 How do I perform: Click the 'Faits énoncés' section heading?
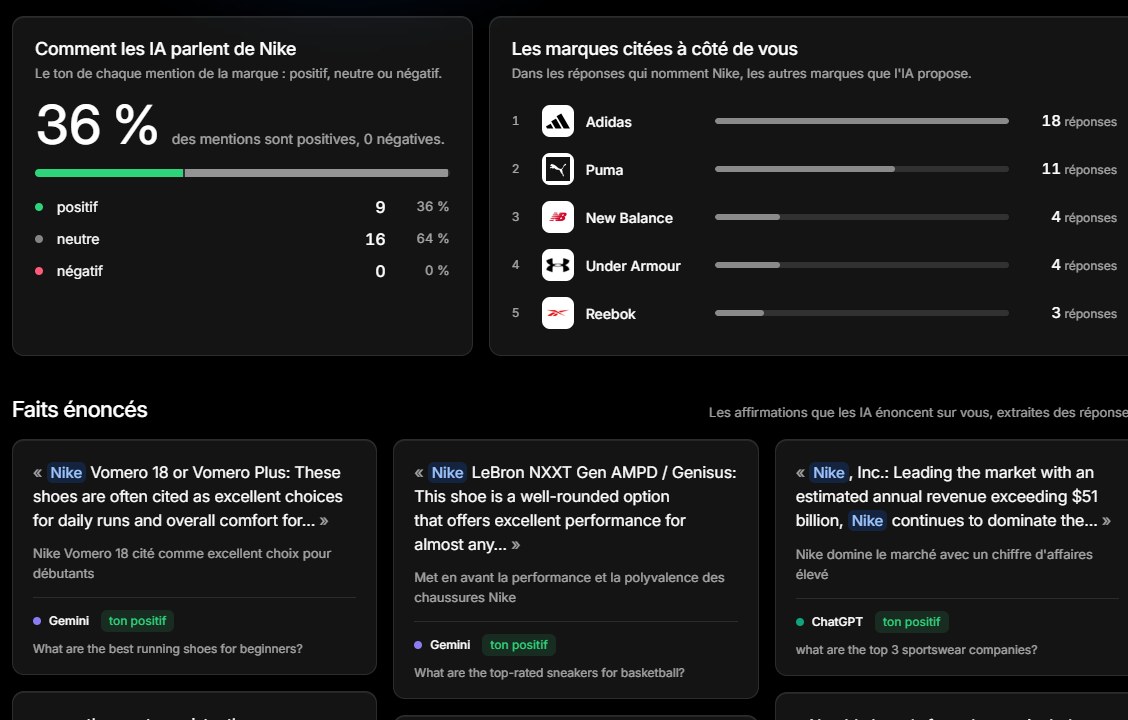80,409
